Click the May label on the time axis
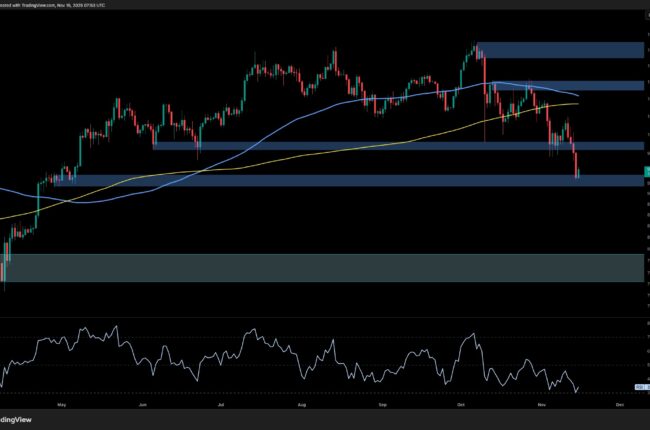This screenshot has width=650, height=430. [61, 406]
